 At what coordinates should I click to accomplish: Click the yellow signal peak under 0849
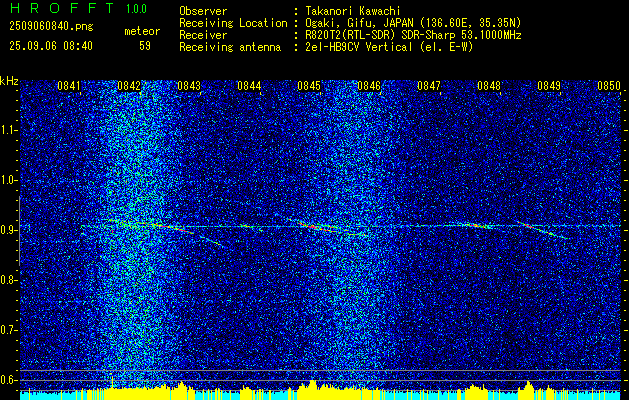point(529,385)
